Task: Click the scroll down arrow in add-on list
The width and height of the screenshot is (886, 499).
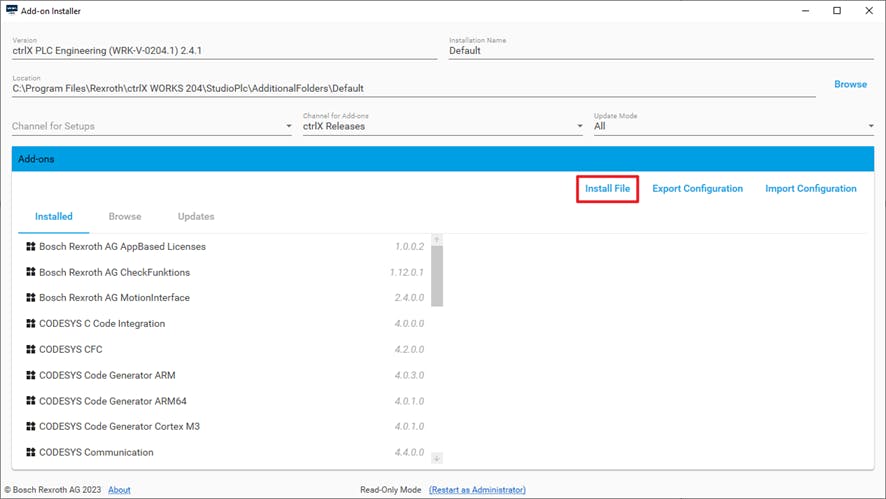Action: (x=437, y=458)
